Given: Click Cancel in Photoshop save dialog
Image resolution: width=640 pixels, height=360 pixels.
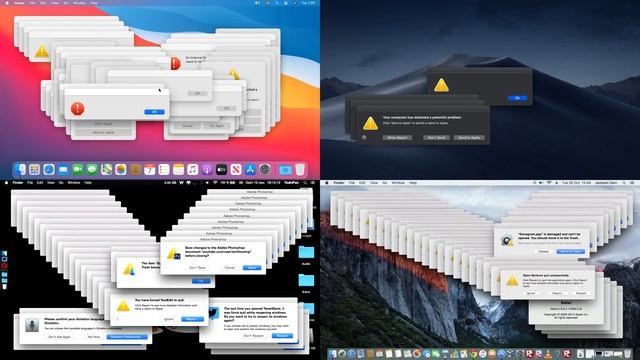Looking at the screenshot, I should tap(229, 268).
